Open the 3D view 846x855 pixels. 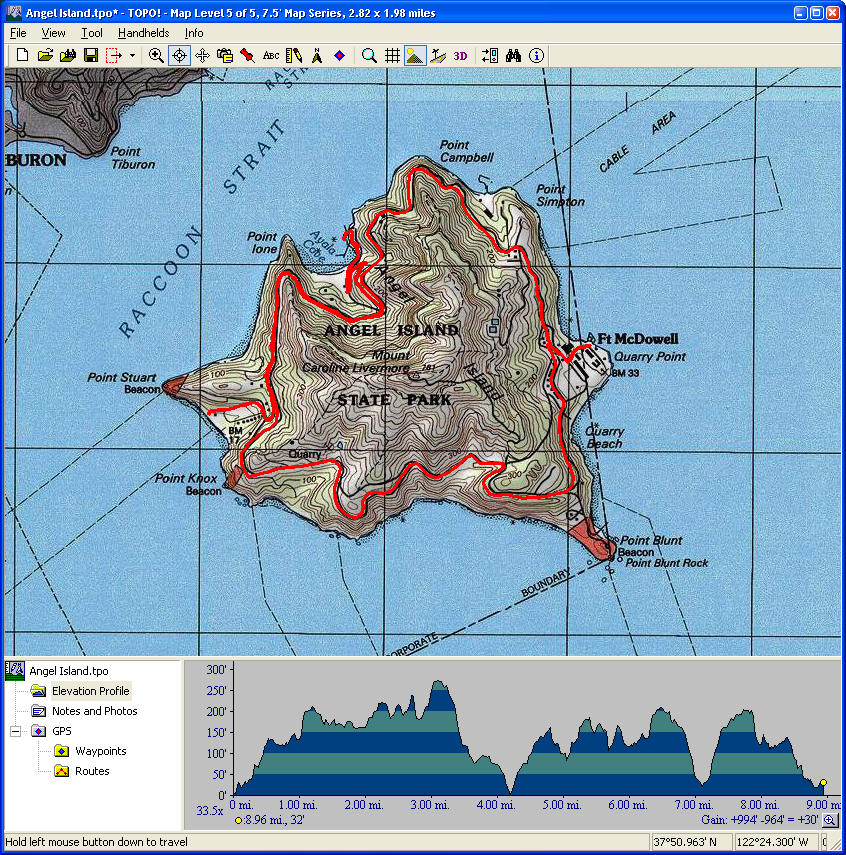[460, 56]
